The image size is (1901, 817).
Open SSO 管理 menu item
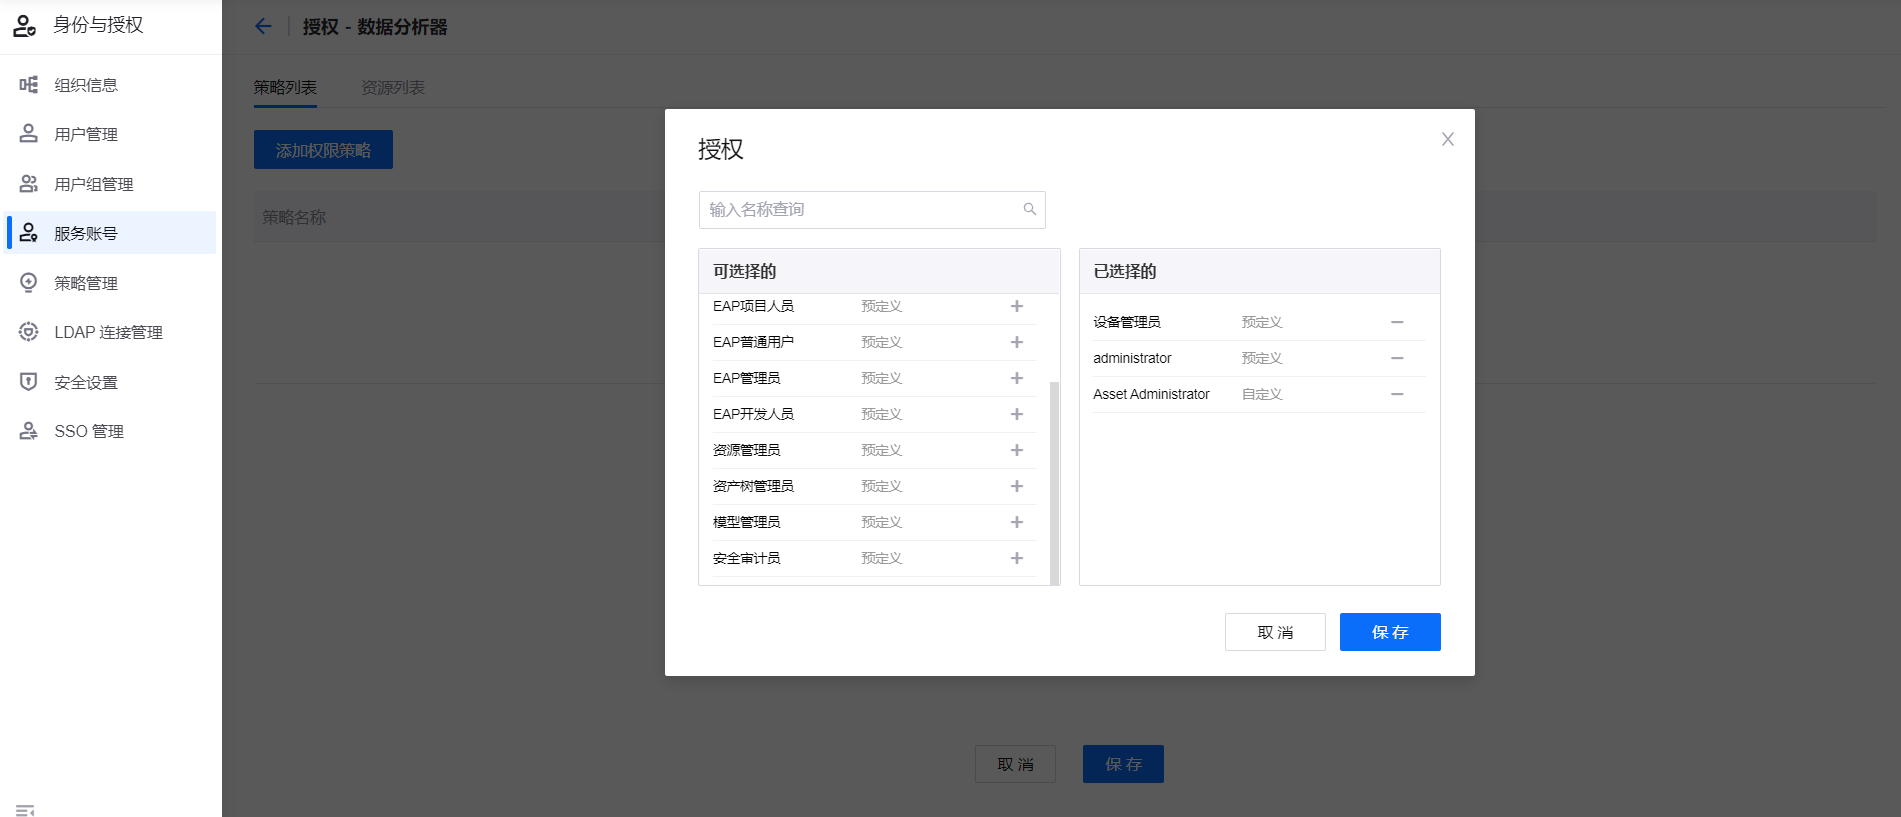110,431
